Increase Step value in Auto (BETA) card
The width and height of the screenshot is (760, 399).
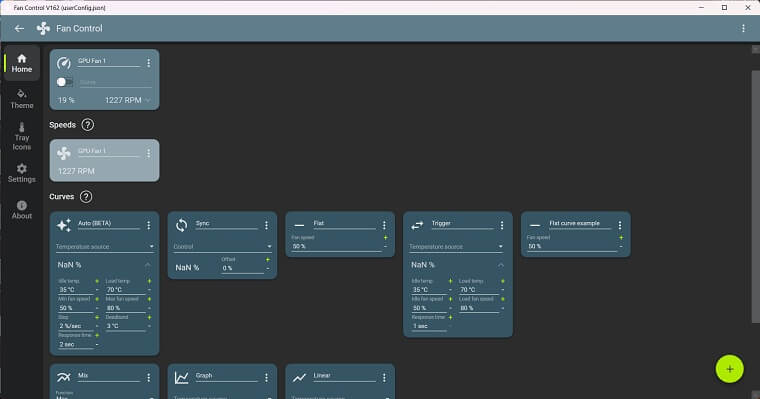[97, 318]
